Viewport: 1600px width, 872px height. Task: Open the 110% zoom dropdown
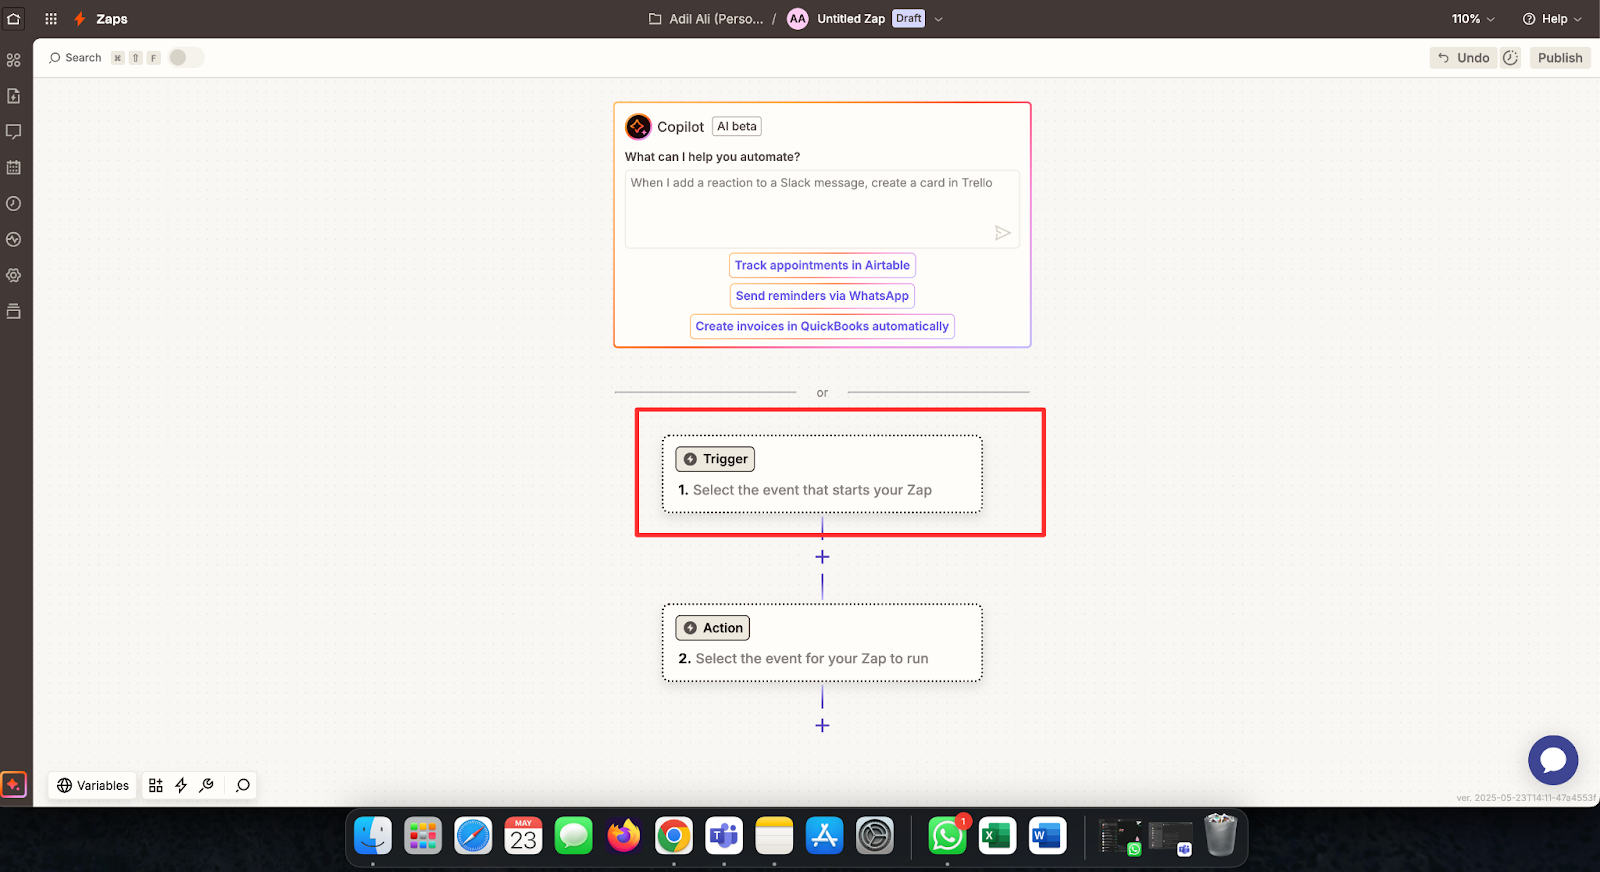pos(1473,19)
